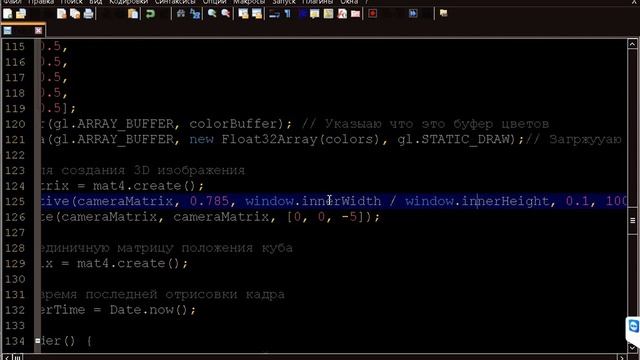Click the Print toolbar icon
This screenshot has width=640, height=360.
(89, 14)
